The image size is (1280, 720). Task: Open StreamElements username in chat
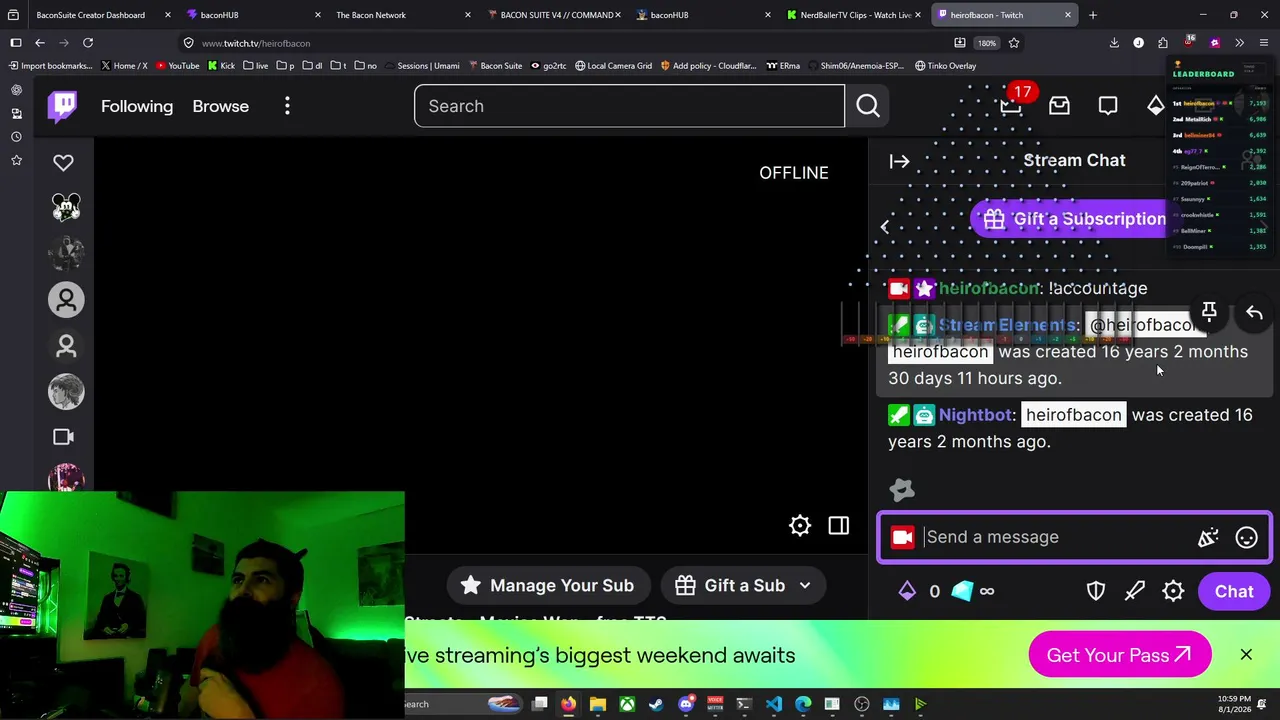coord(1008,325)
